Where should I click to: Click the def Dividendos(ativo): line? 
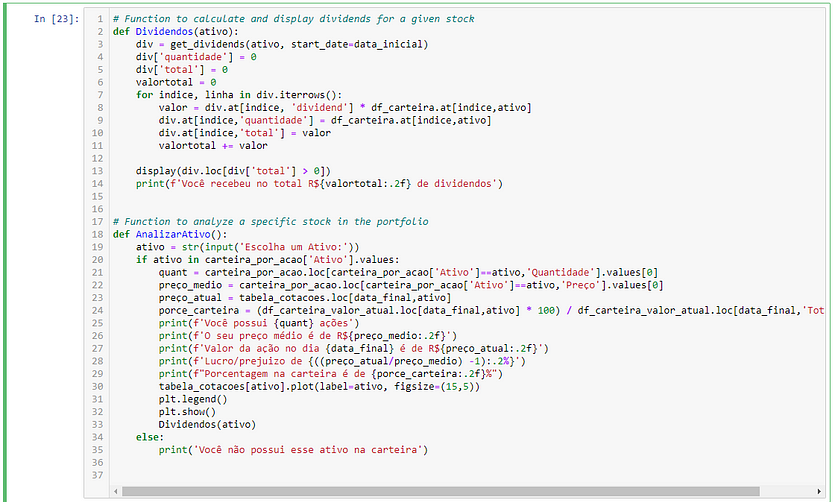[176, 31]
